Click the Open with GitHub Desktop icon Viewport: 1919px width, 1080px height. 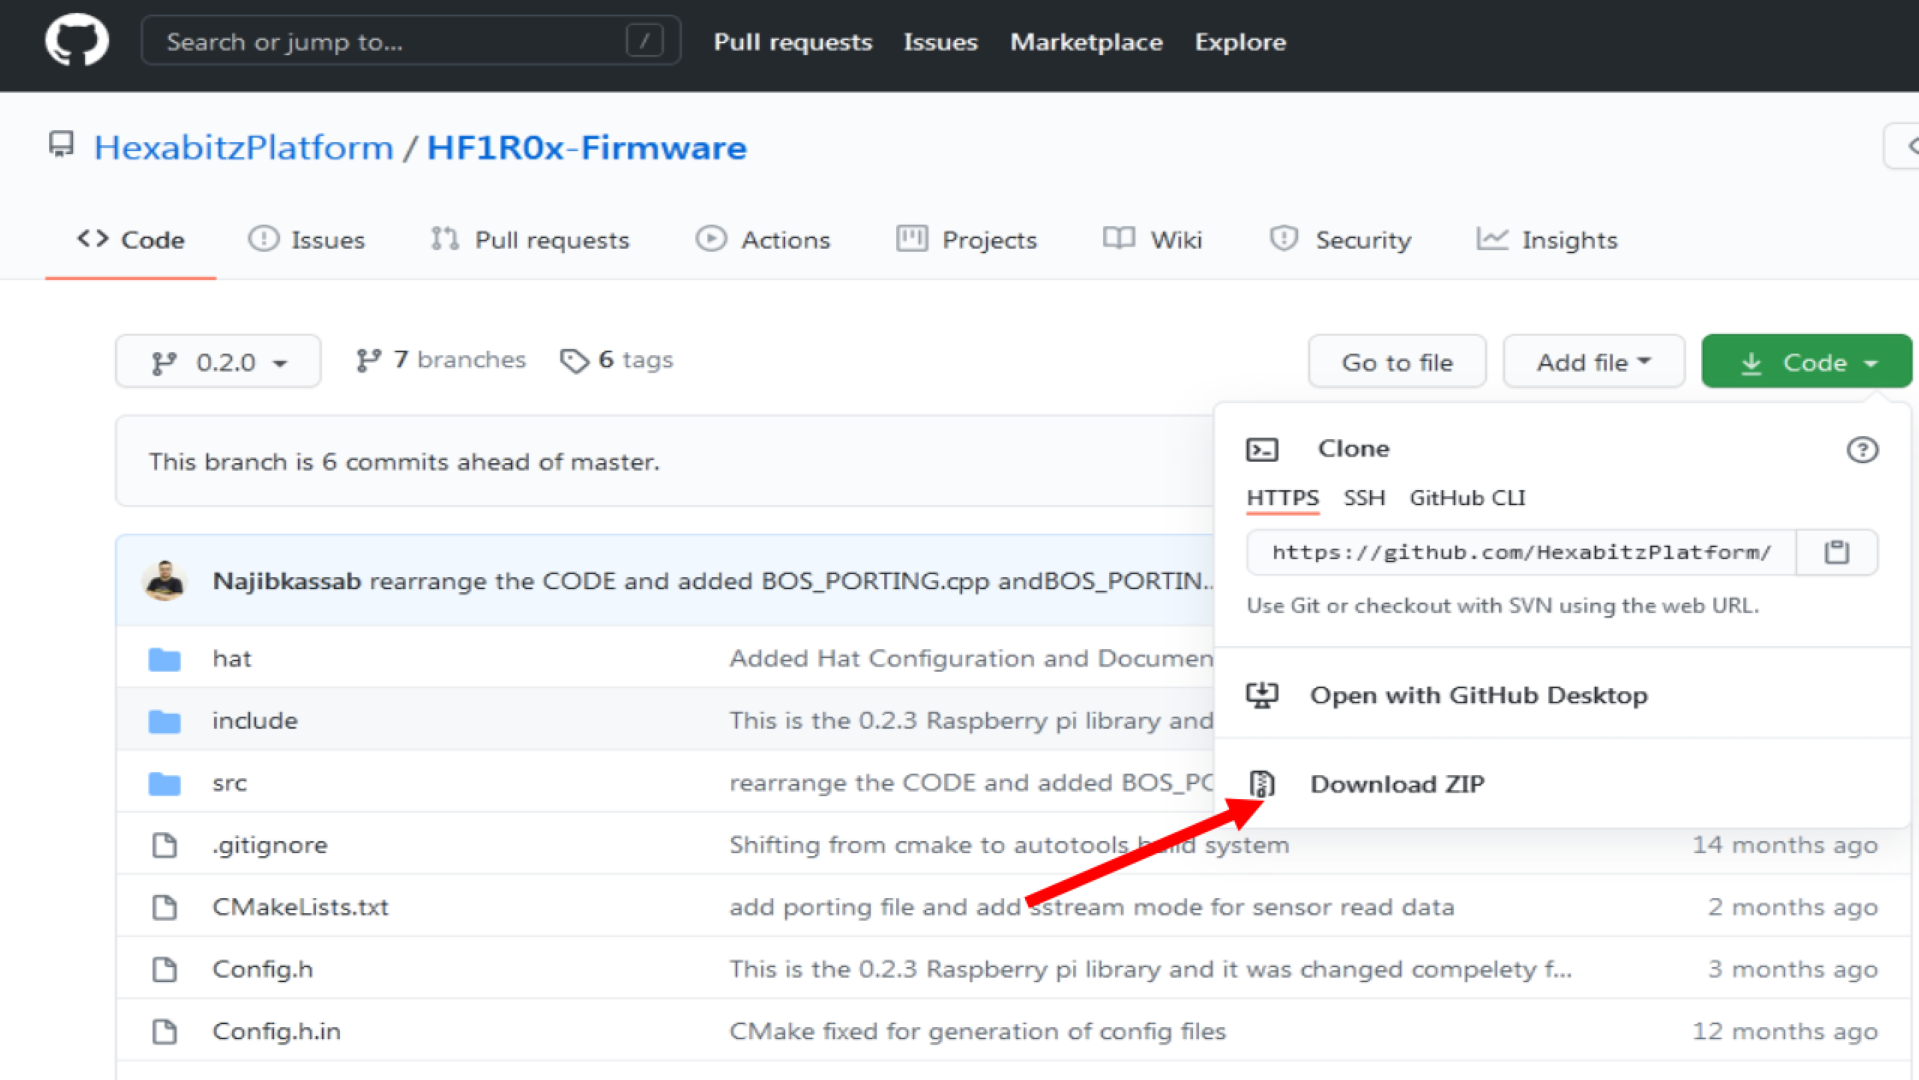[1263, 695]
